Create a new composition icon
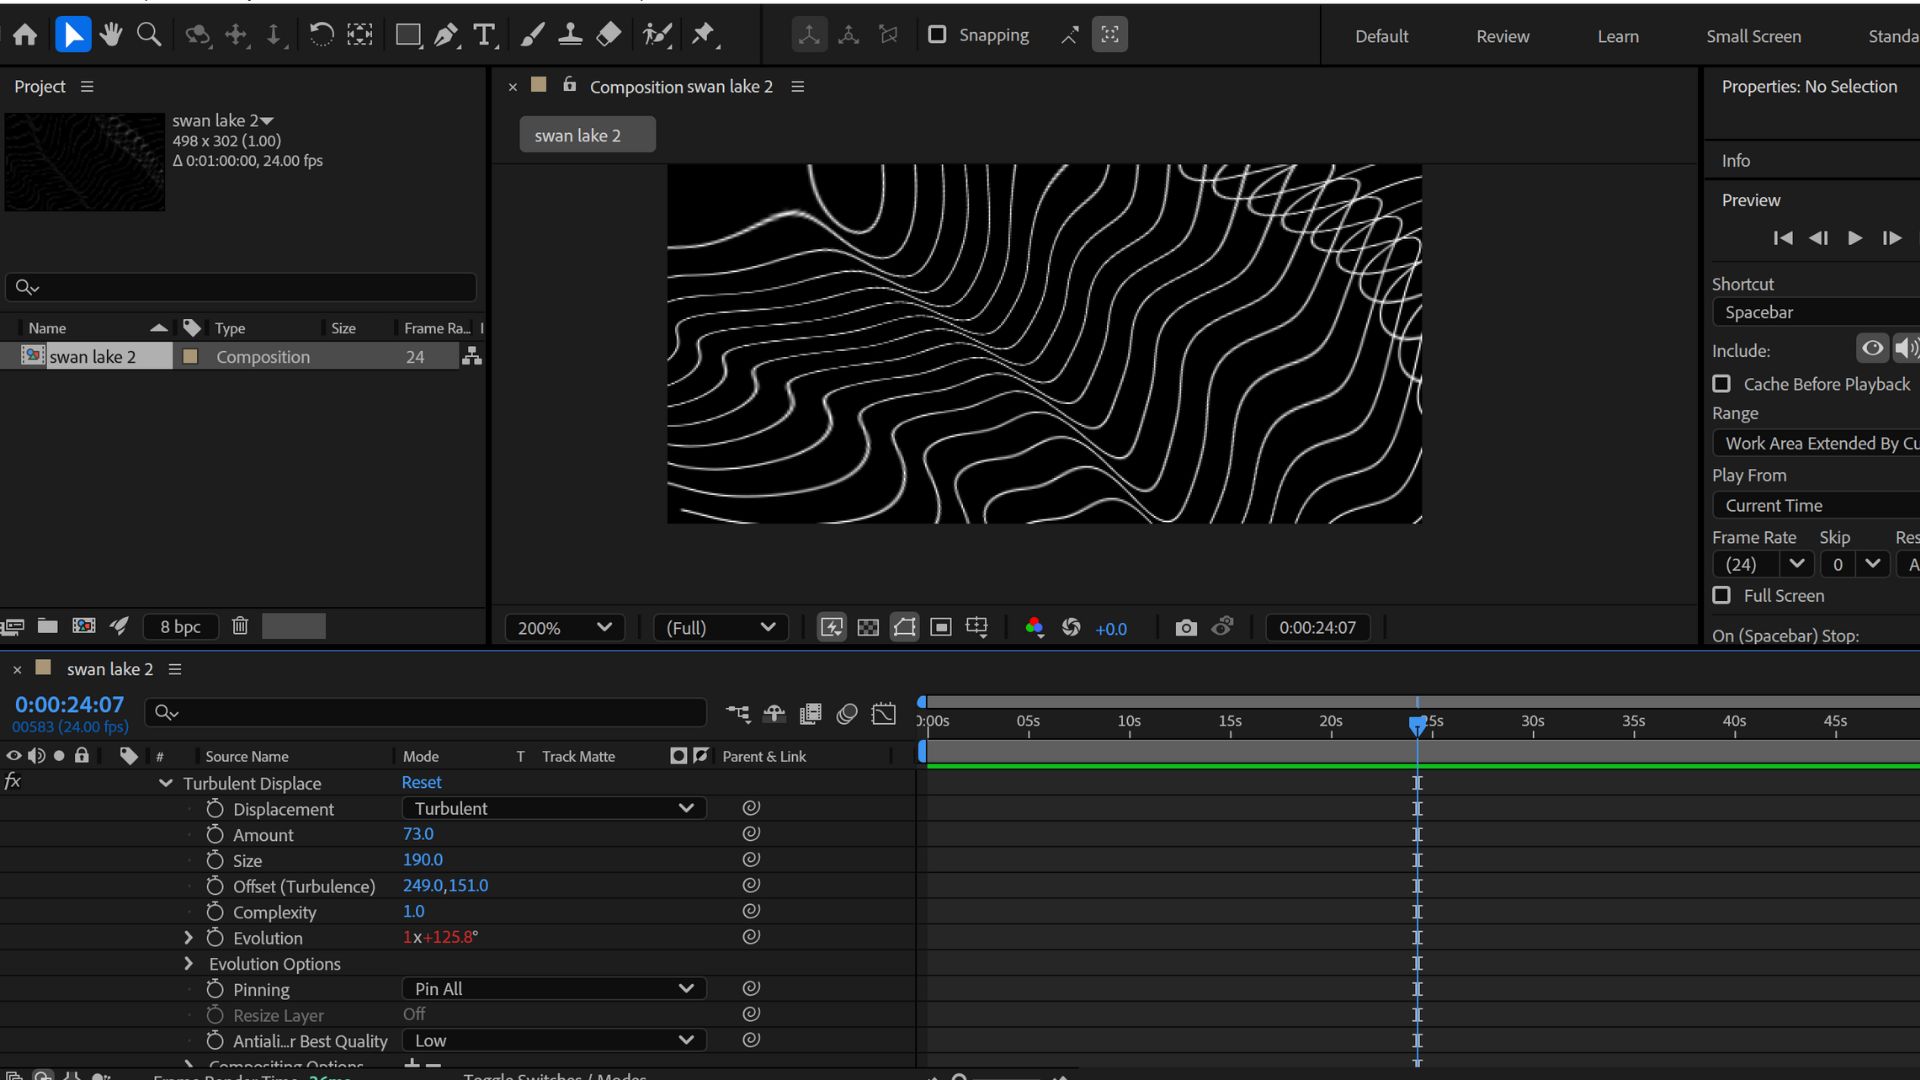This screenshot has height=1080, width=1920. pyautogui.click(x=84, y=626)
